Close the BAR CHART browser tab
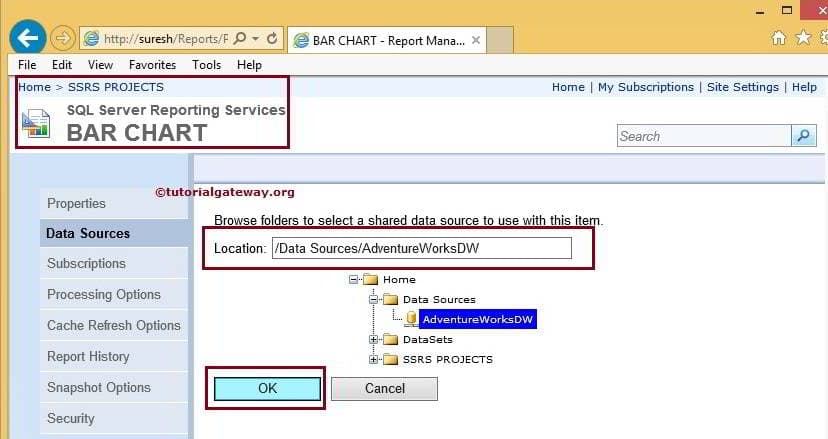828x439 pixels. pyautogui.click(x=476, y=40)
